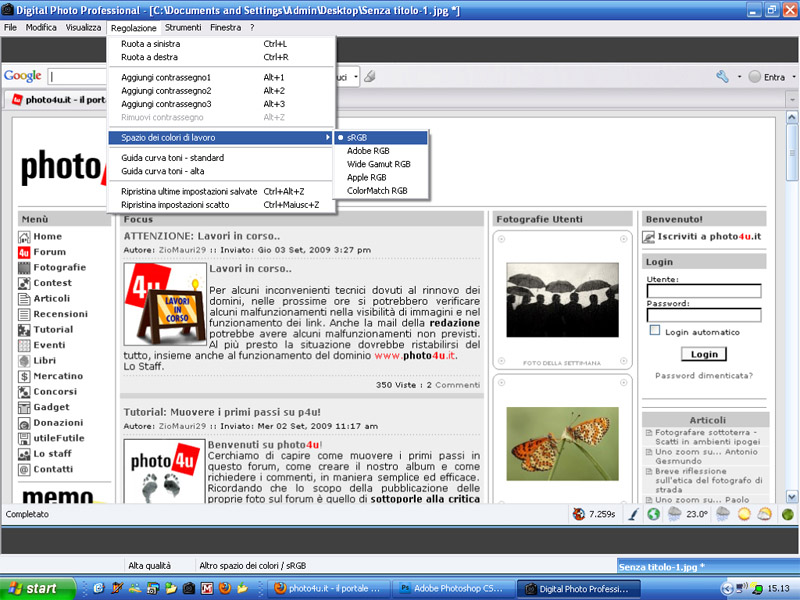Click the scrollbar up arrow of webpage
This screenshot has height=600, width=800.
[x=792, y=117]
